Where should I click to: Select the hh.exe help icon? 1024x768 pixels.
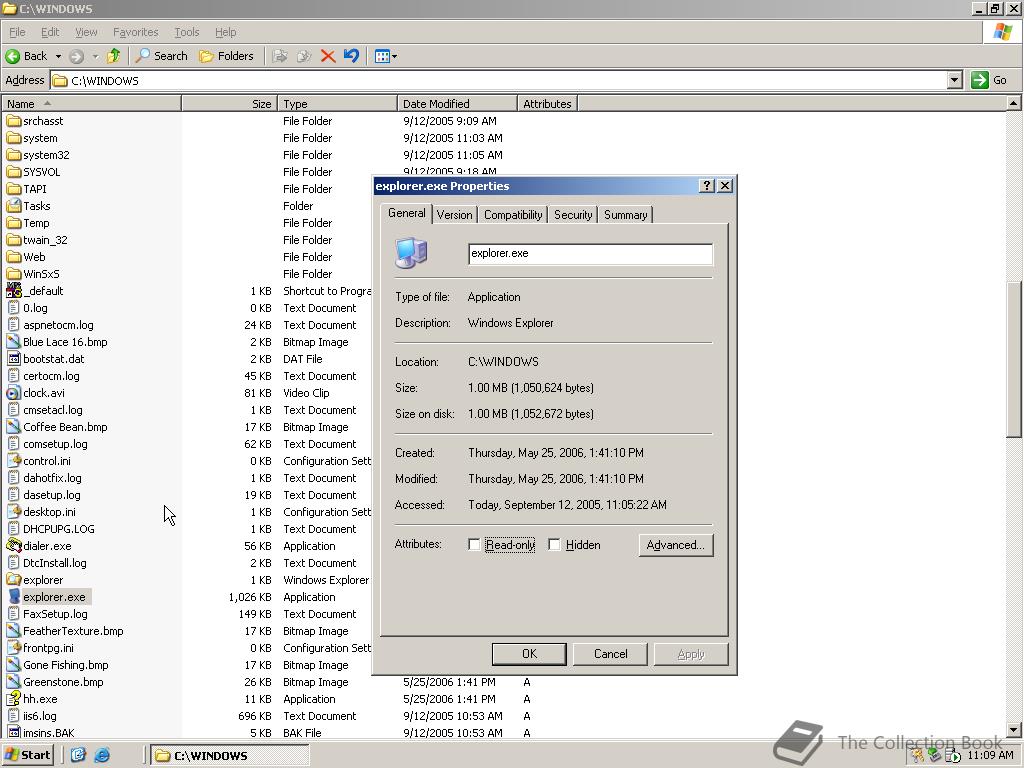14,698
